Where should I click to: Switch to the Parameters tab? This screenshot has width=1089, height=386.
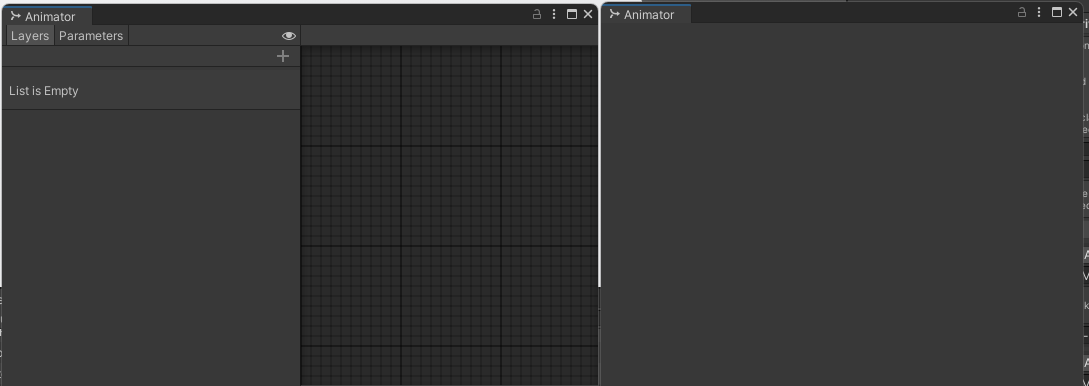[x=91, y=36]
